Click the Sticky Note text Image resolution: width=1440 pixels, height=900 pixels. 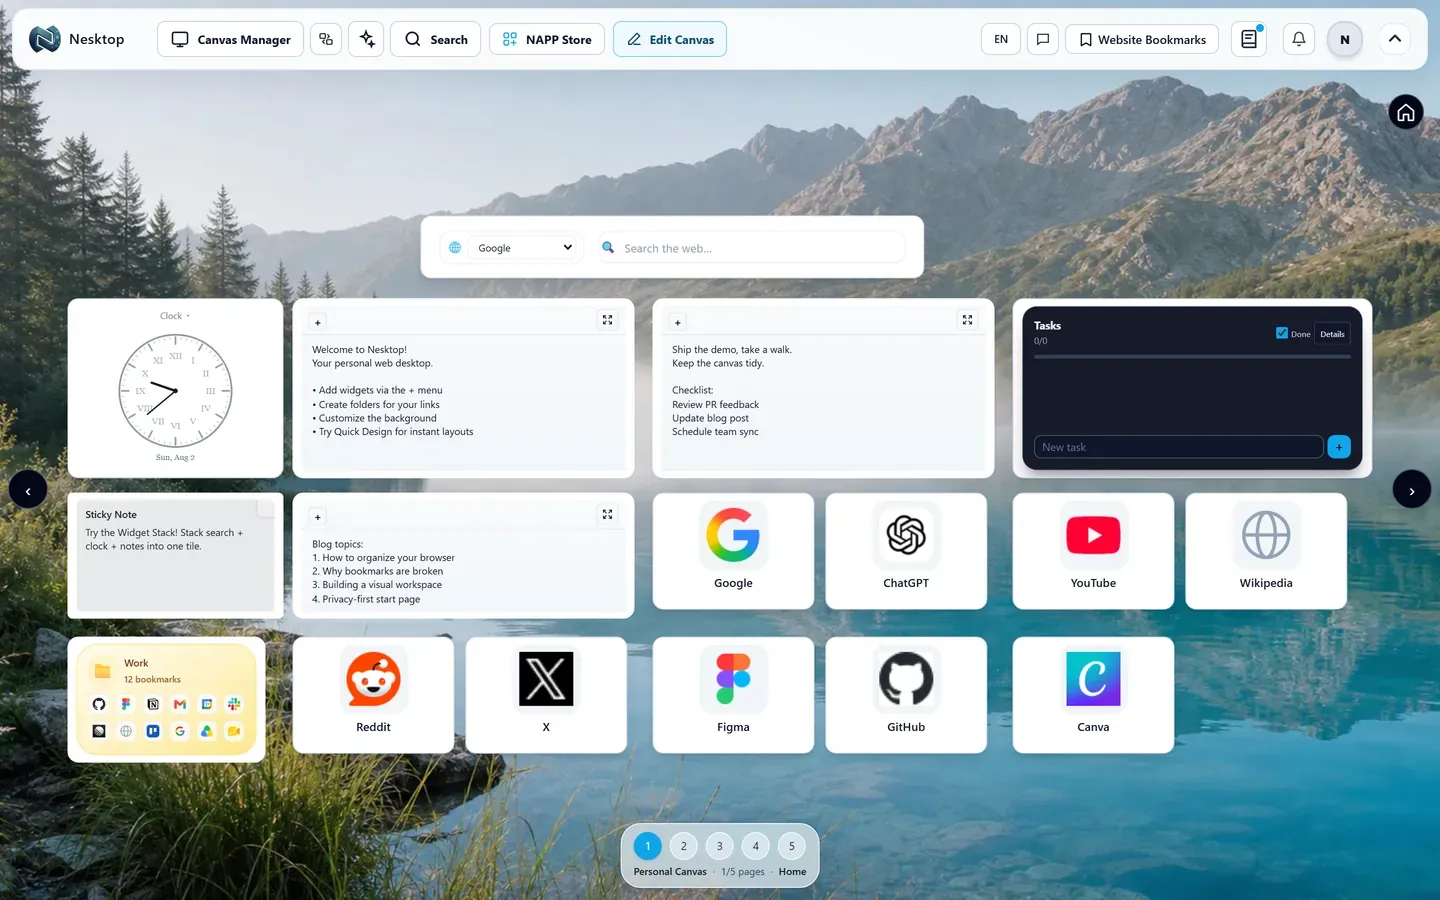(x=164, y=540)
